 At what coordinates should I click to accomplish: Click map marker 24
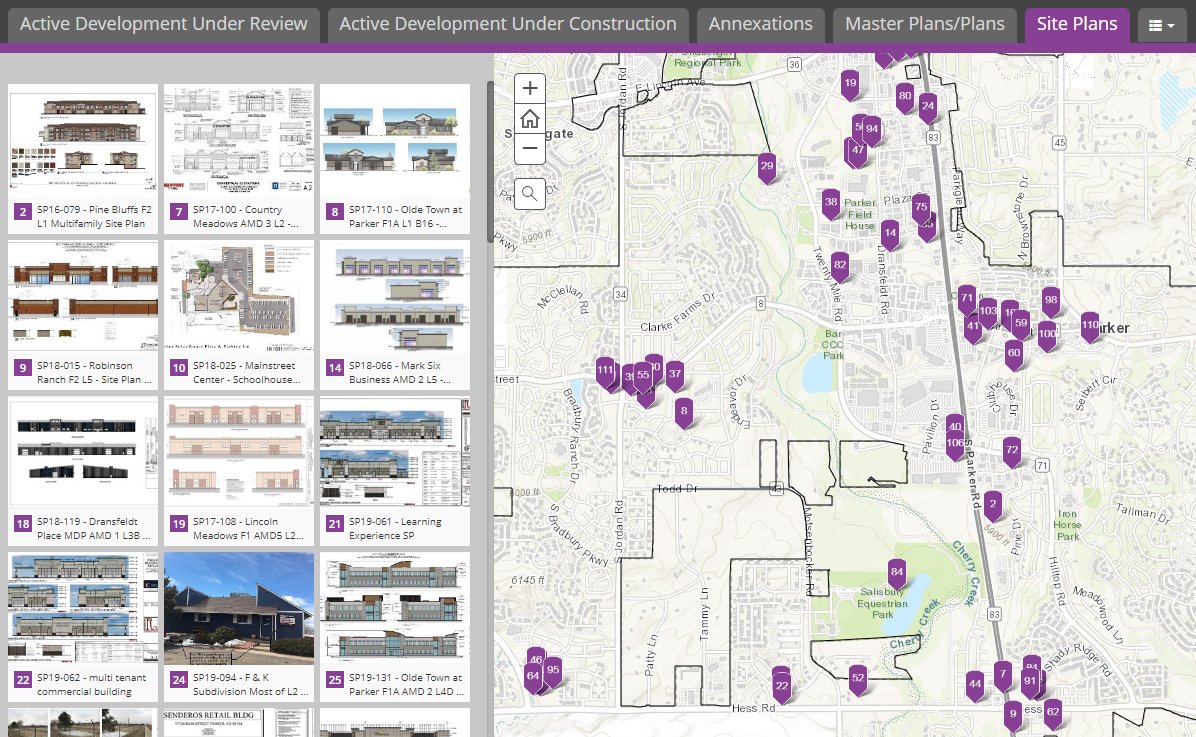928,108
